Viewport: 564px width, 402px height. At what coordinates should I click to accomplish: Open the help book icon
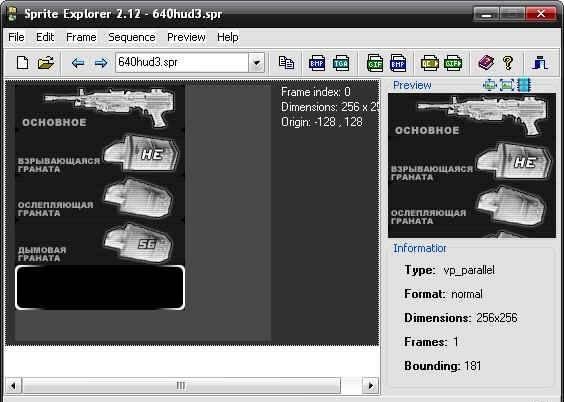[x=486, y=63]
